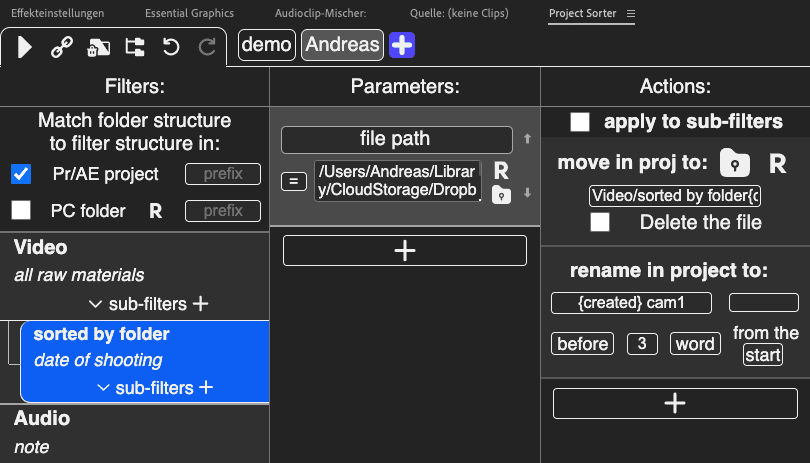The image size is (810, 463).
Task: Uncheck the Pr/AE project checkbox
Action: [x=21, y=174]
